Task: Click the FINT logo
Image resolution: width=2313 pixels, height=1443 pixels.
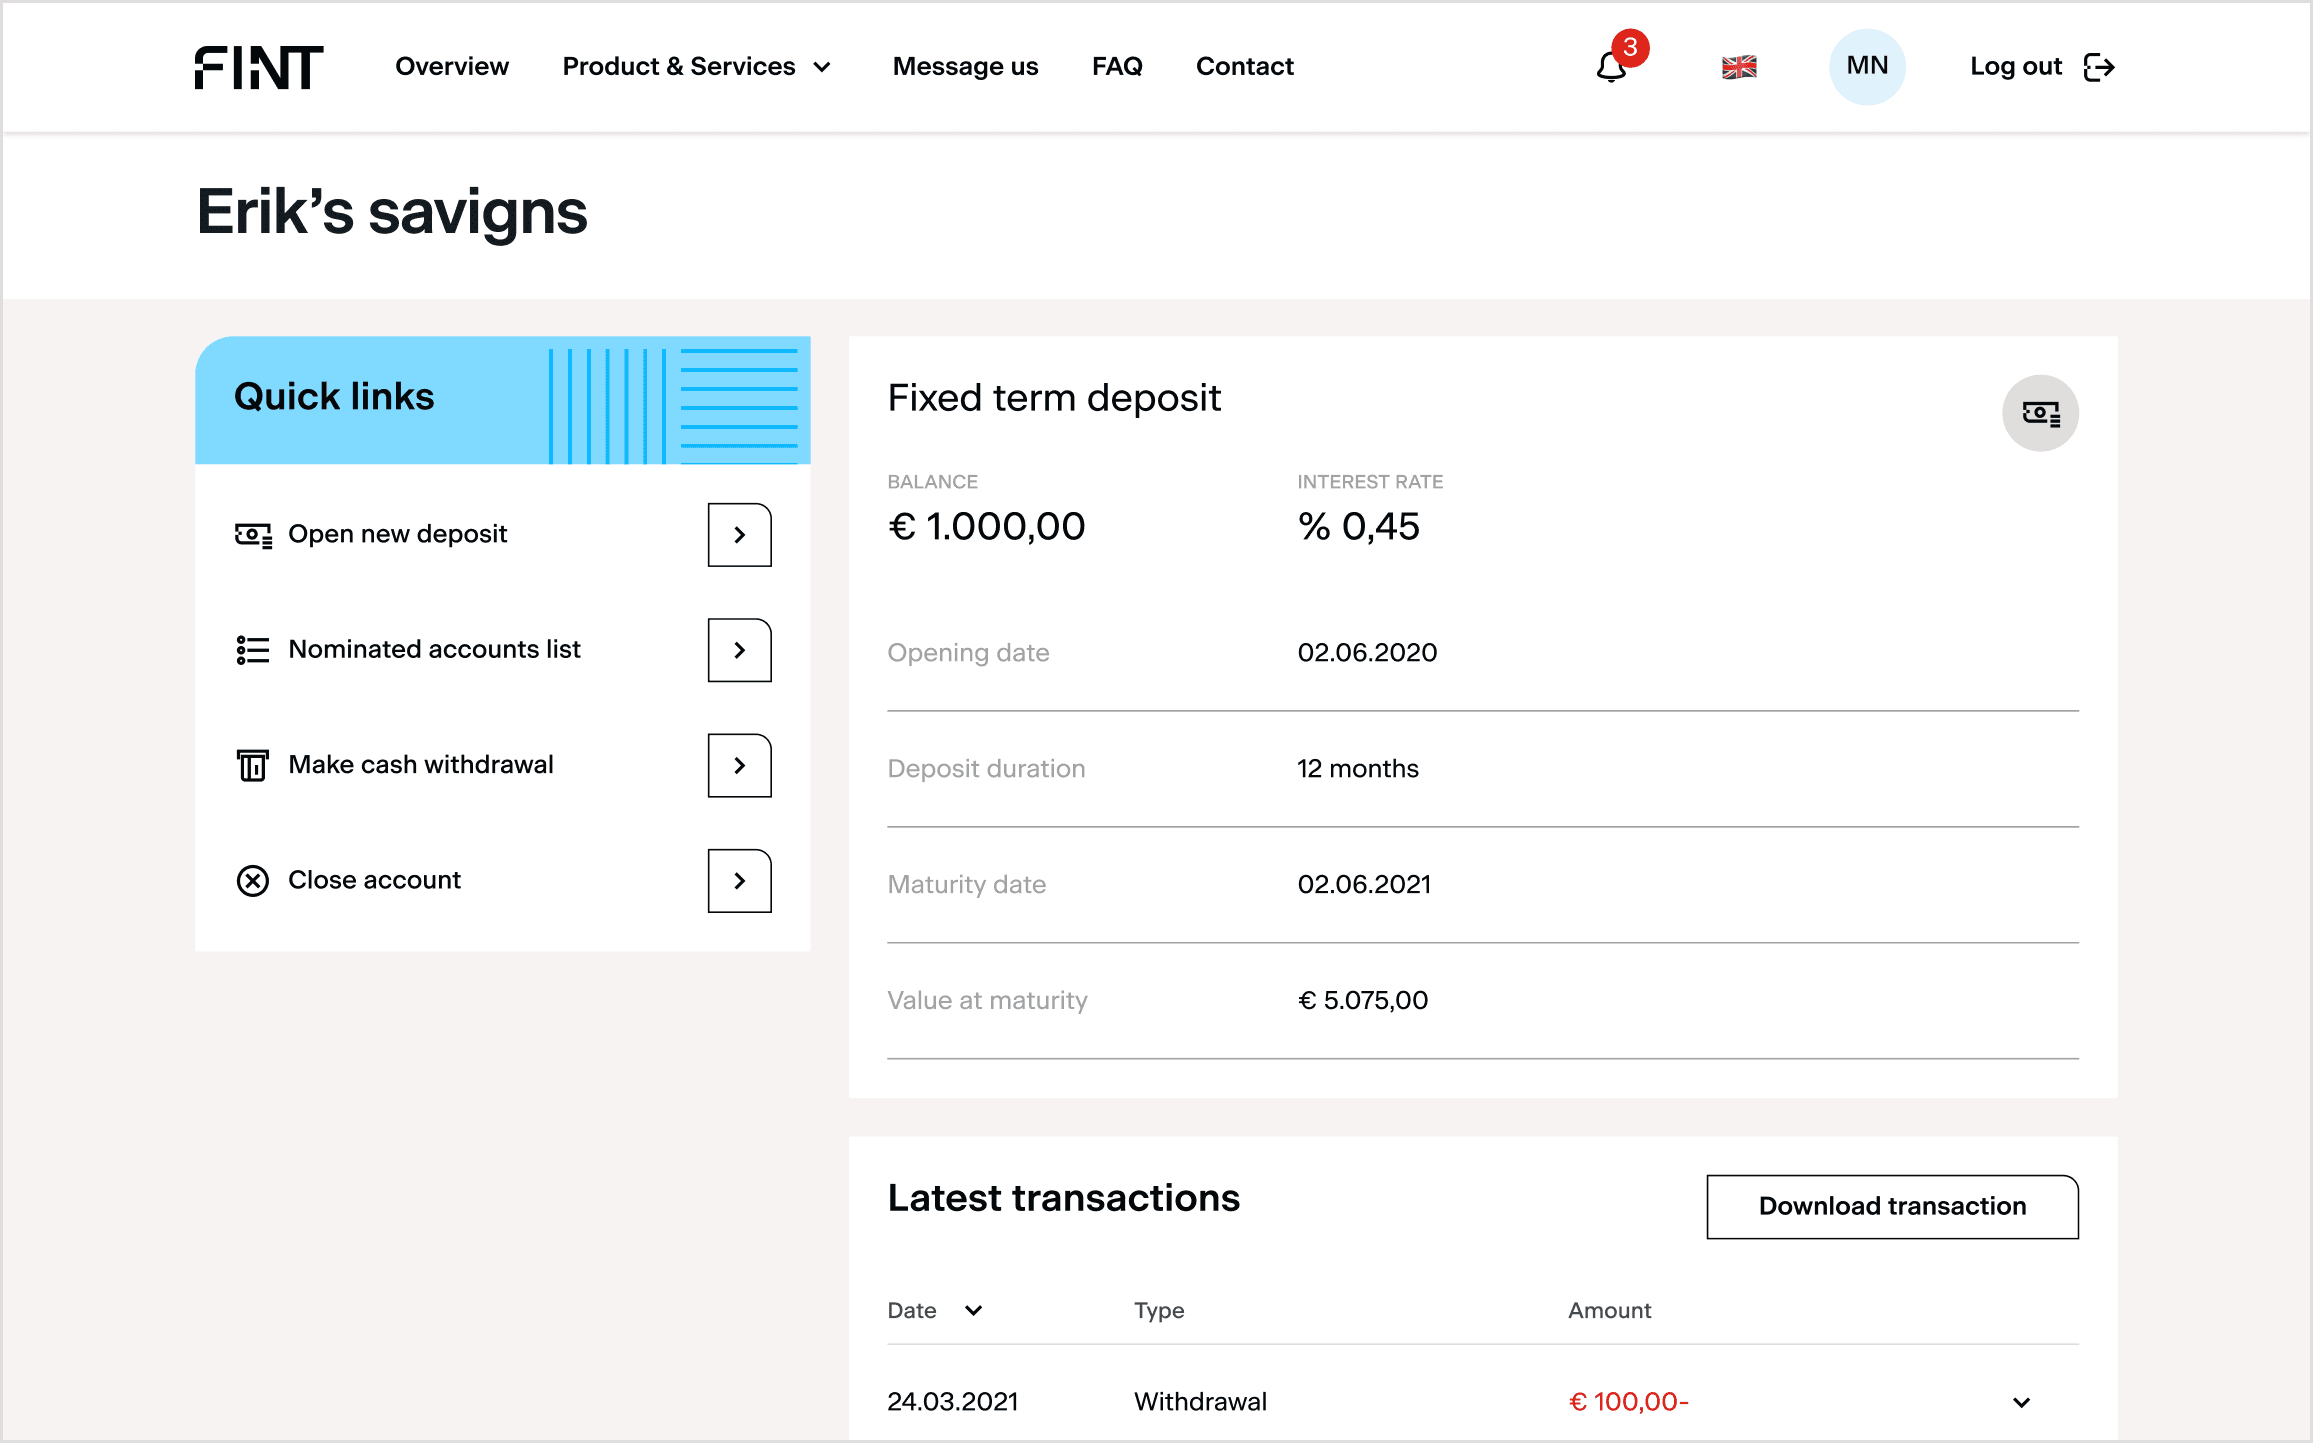Action: pos(259,67)
